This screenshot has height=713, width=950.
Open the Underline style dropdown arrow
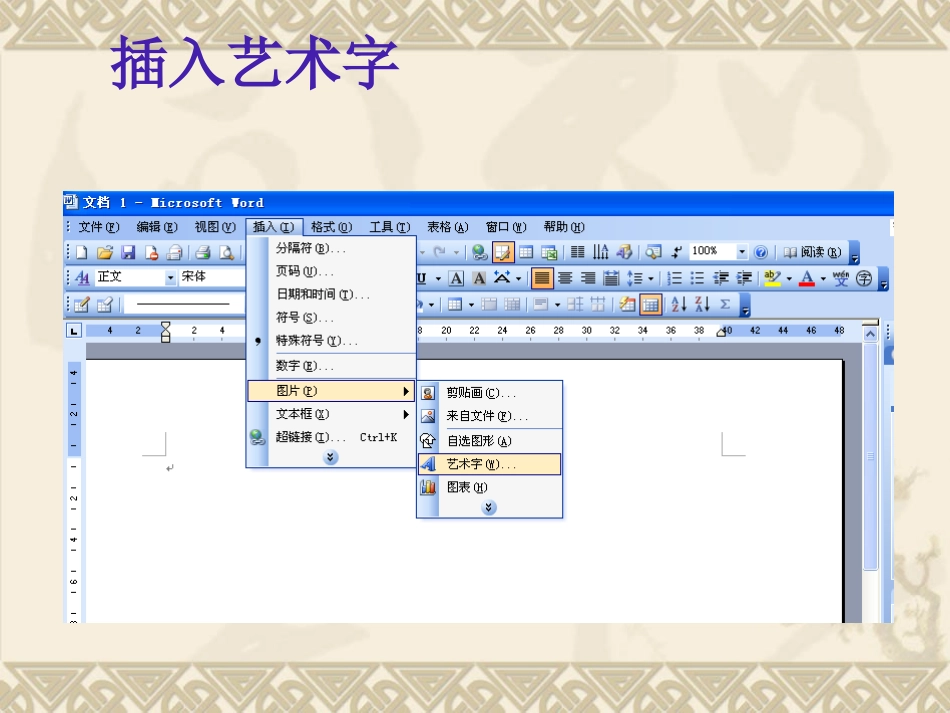[x=438, y=279]
